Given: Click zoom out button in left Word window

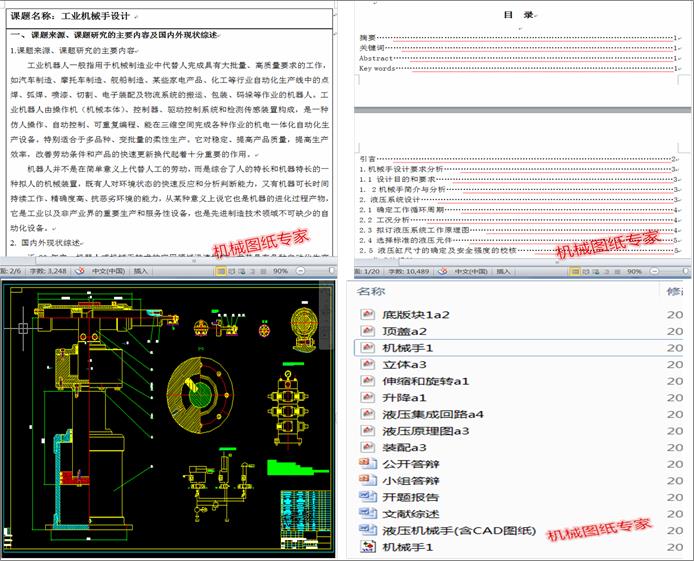Looking at the screenshot, I should 301,271.
